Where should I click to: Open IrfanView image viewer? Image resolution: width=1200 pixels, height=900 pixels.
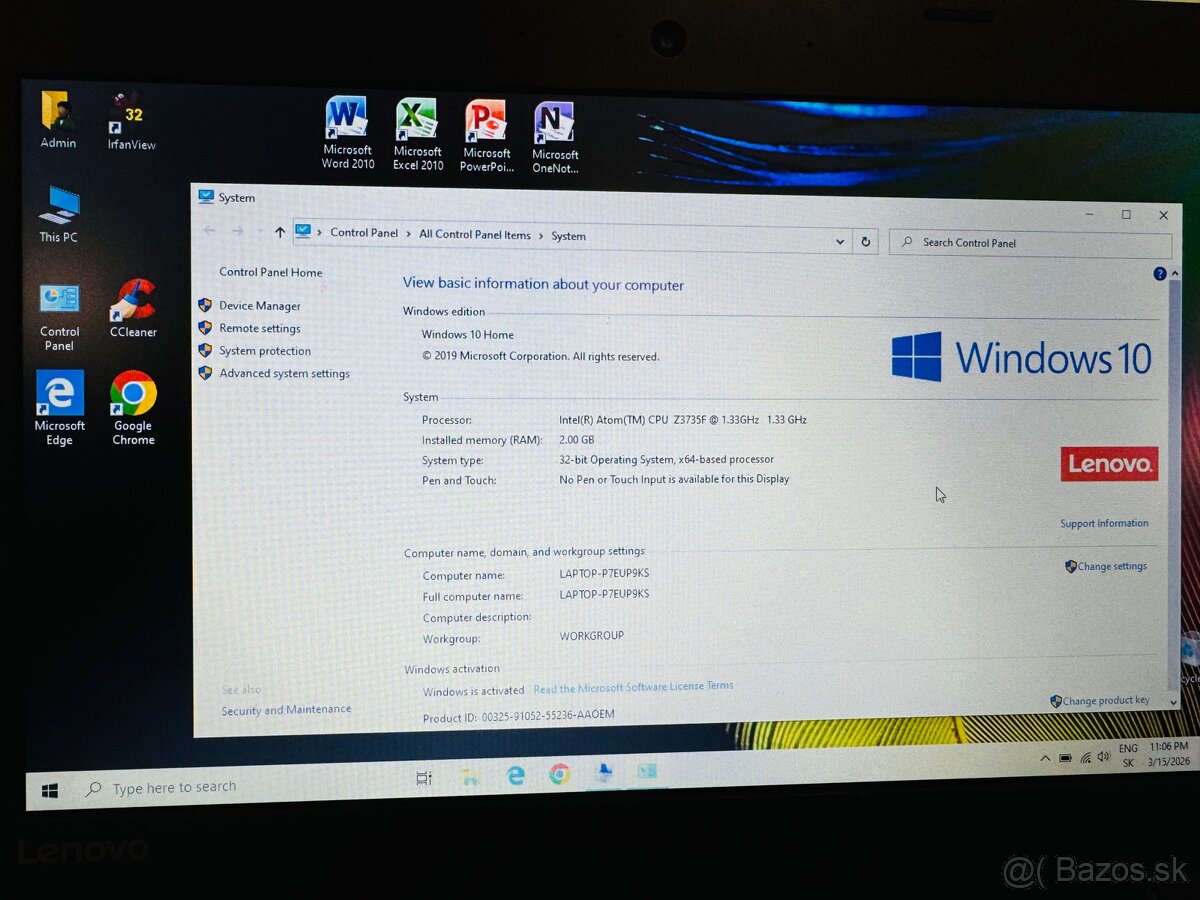(x=129, y=110)
